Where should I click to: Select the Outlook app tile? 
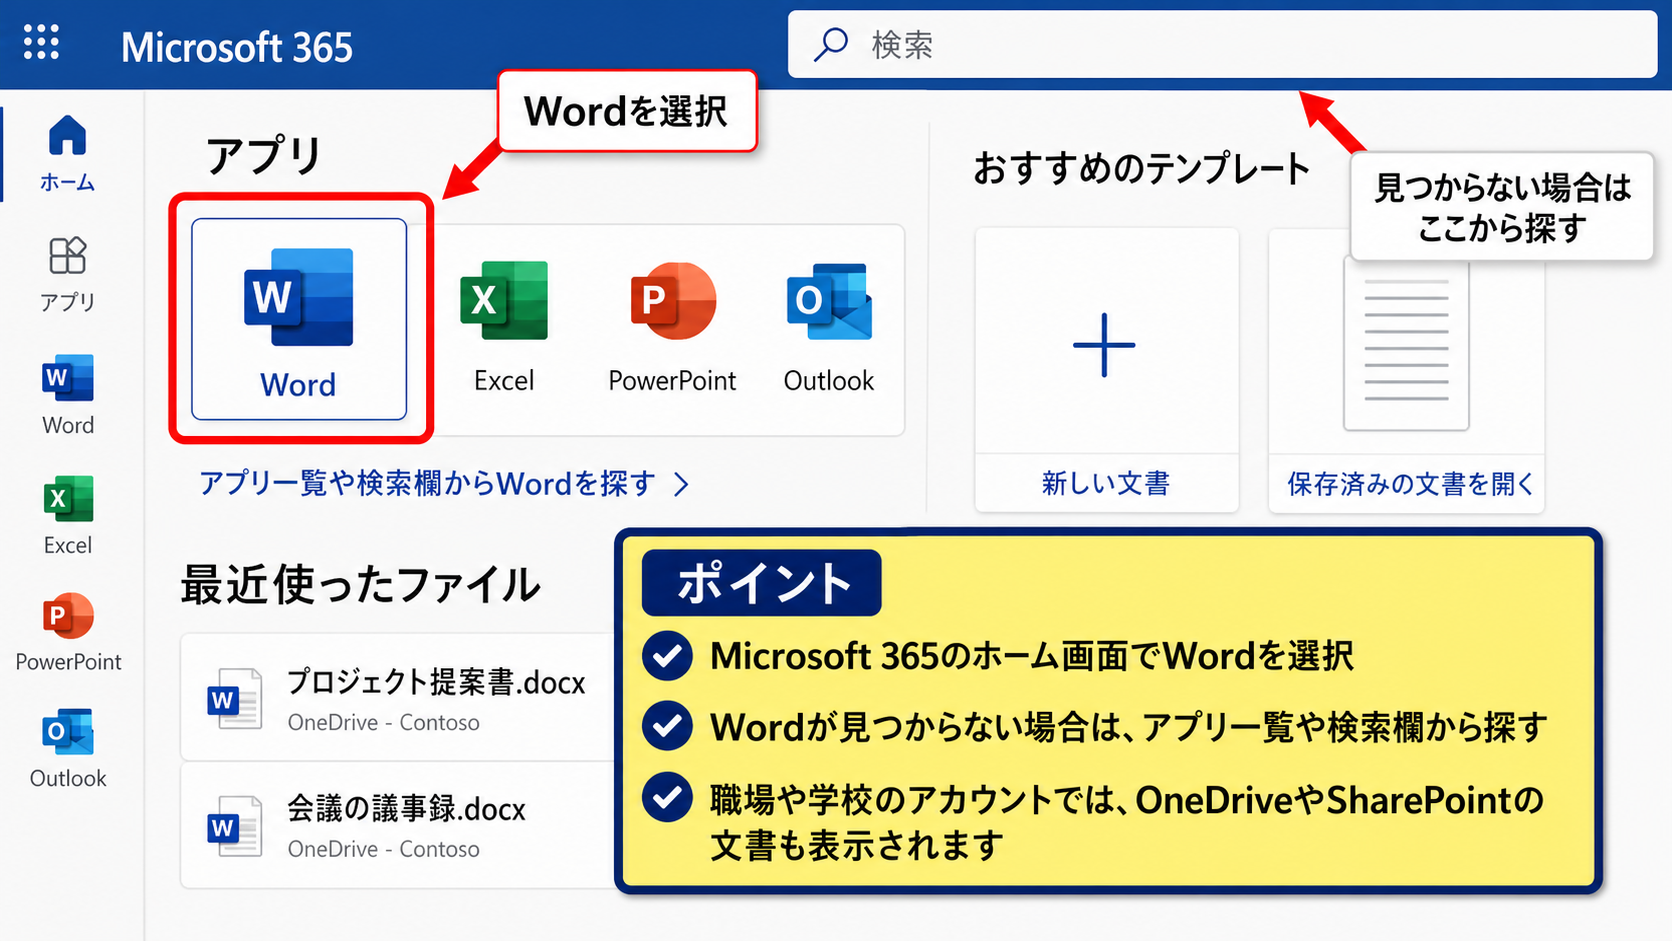tap(829, 327)
